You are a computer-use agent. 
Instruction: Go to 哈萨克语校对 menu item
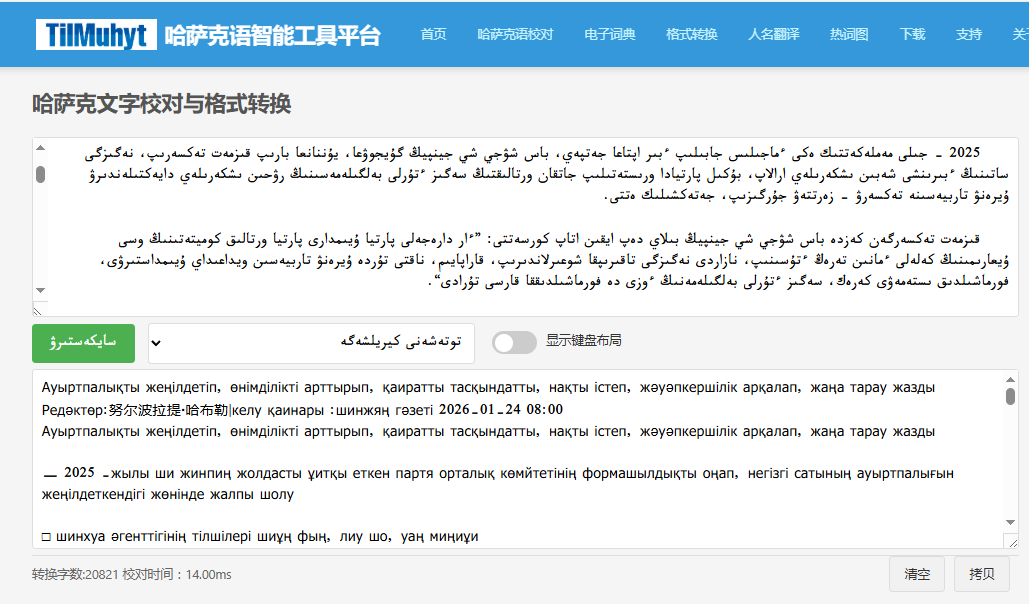coord(515,34)
